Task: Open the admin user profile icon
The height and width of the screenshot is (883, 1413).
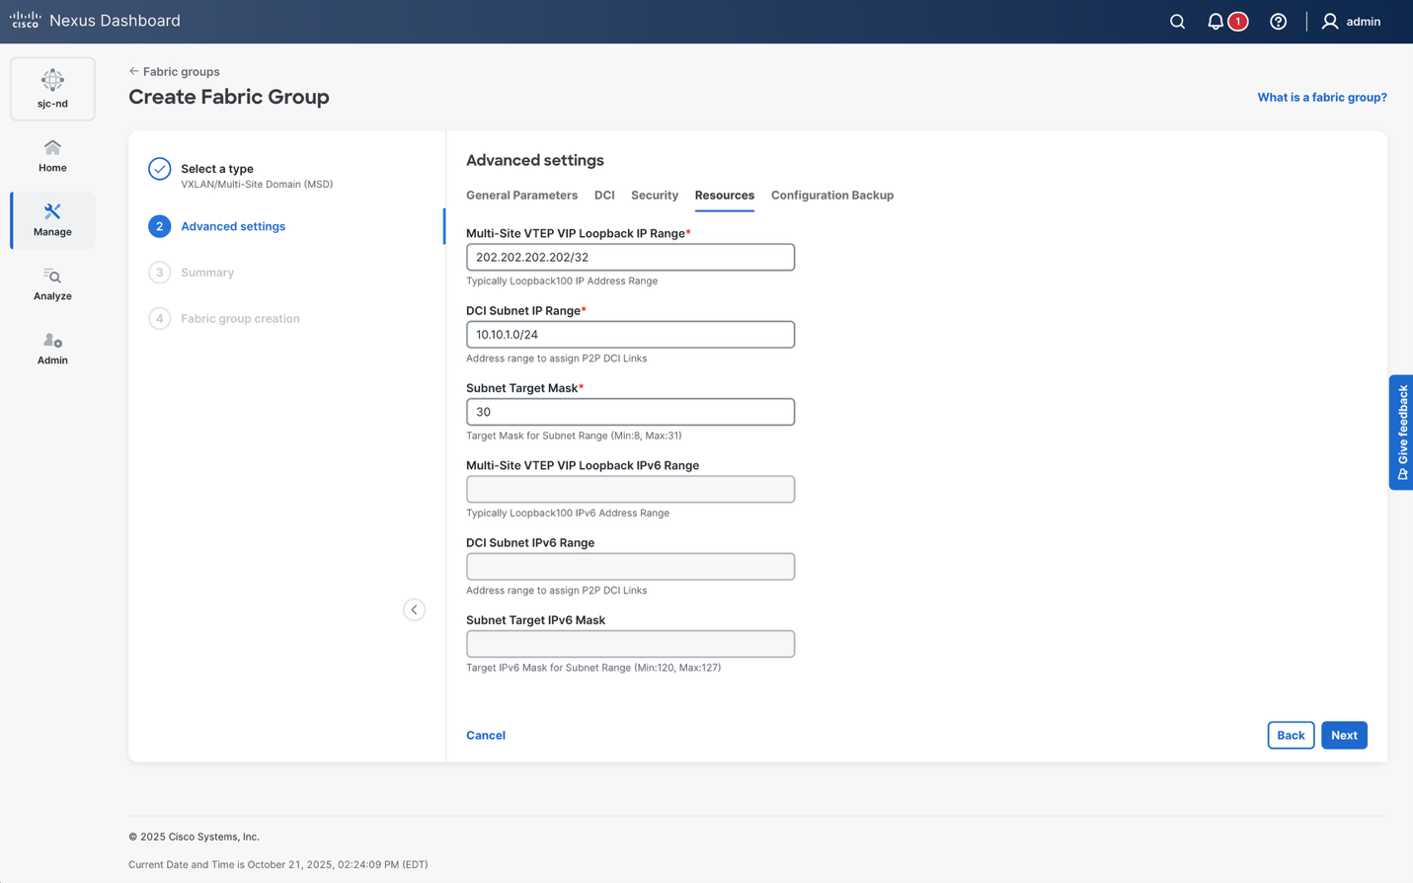Action: pyautogui.click(x=1330, y=21)
